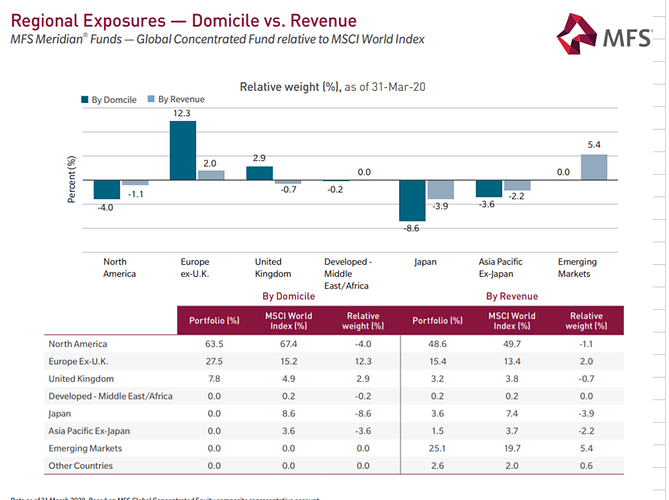Image resolution: width=669 pixels, height=500 pixels.
Task: Click the 'North America' table row label
Action: [78, 344]
